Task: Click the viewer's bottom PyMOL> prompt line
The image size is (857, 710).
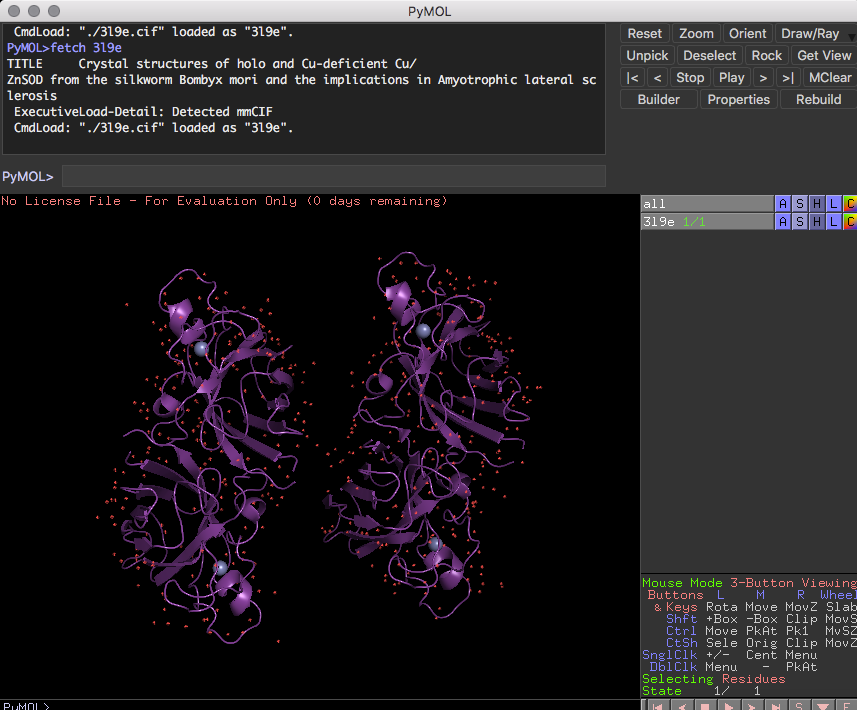Action: (x=26, y=706)
